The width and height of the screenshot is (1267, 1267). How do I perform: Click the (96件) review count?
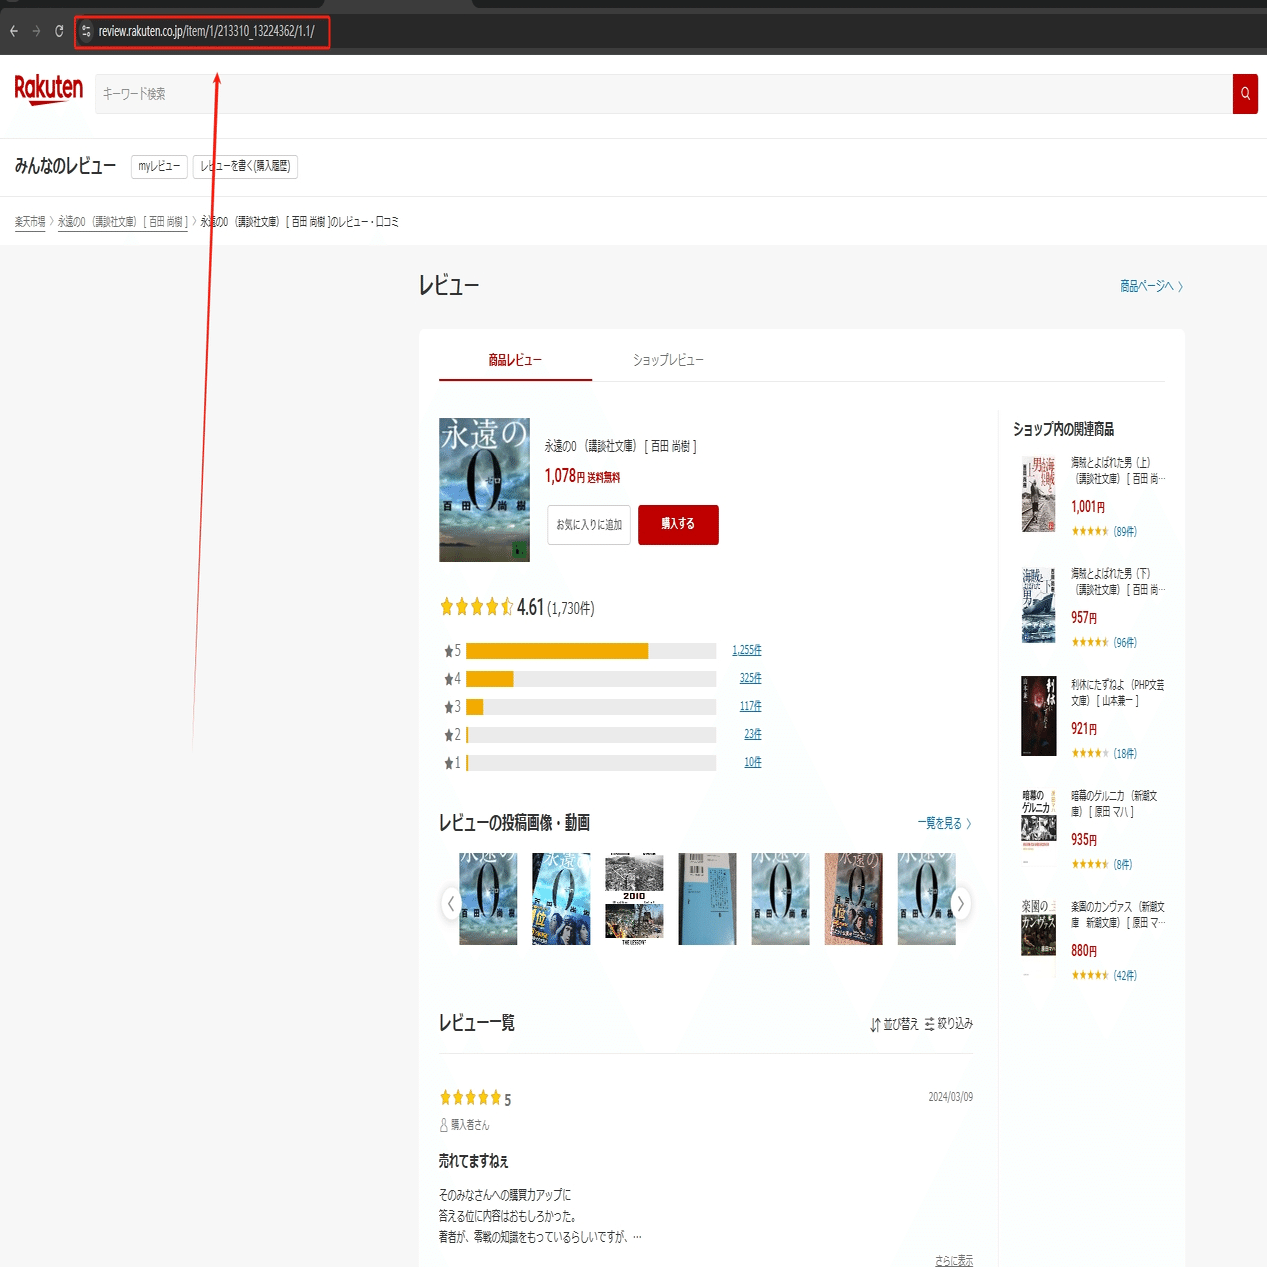[1125, 643]
